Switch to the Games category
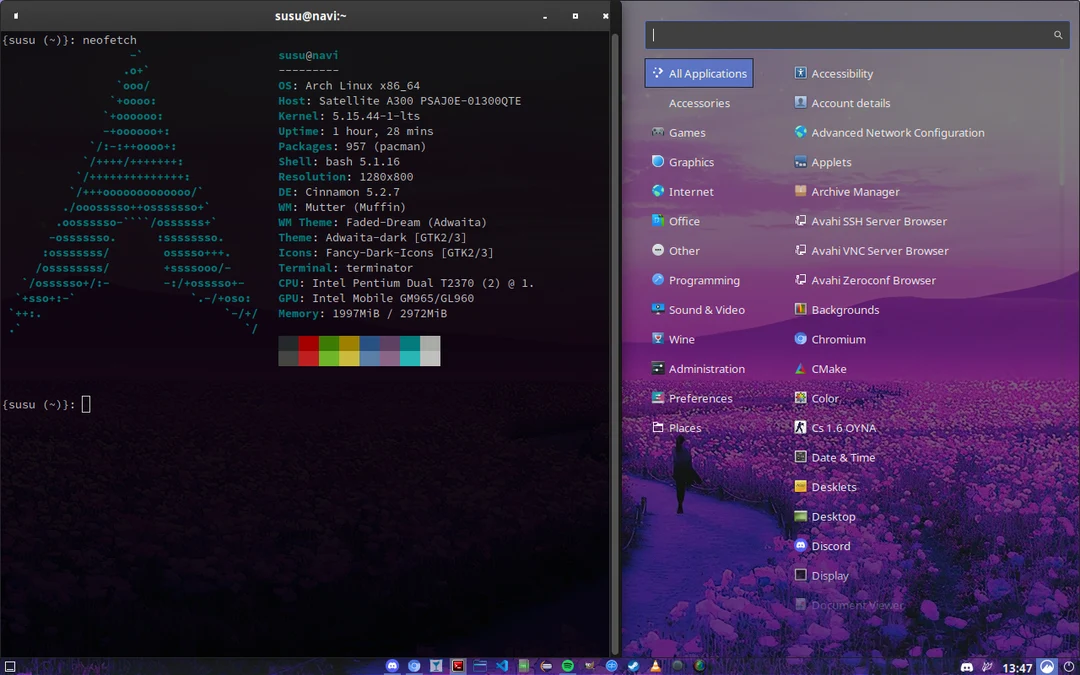This screenshot has height=675, width=1080. (685, 132)
